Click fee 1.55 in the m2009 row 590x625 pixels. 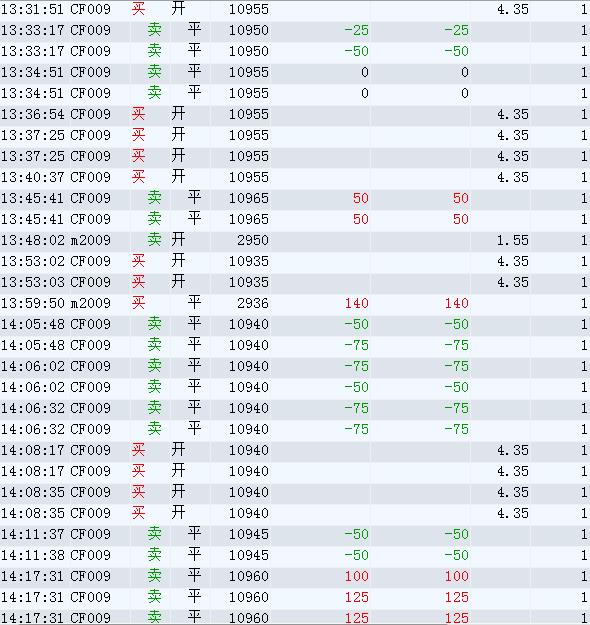point(513,240)
